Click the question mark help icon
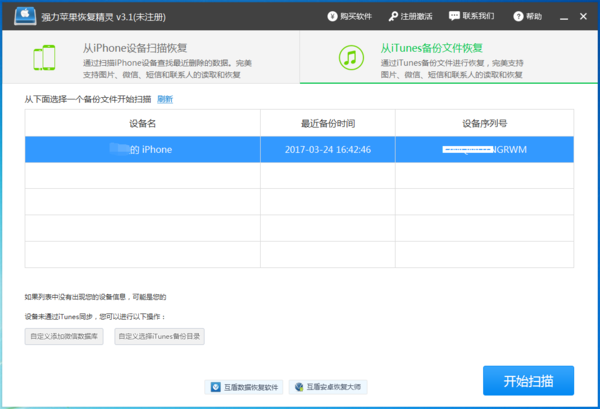 click(518, 16)
